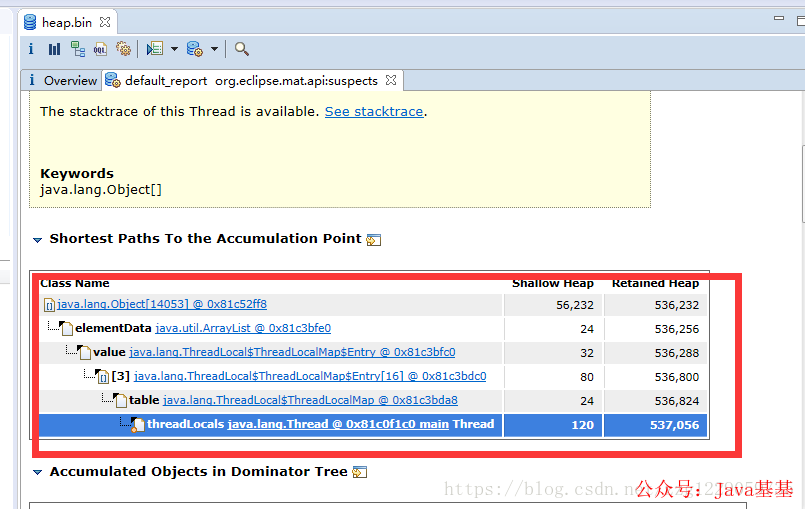805x509 pixels.
Task: Open the Run Expert System Test dropdown arrow
Action: (174, 49)
